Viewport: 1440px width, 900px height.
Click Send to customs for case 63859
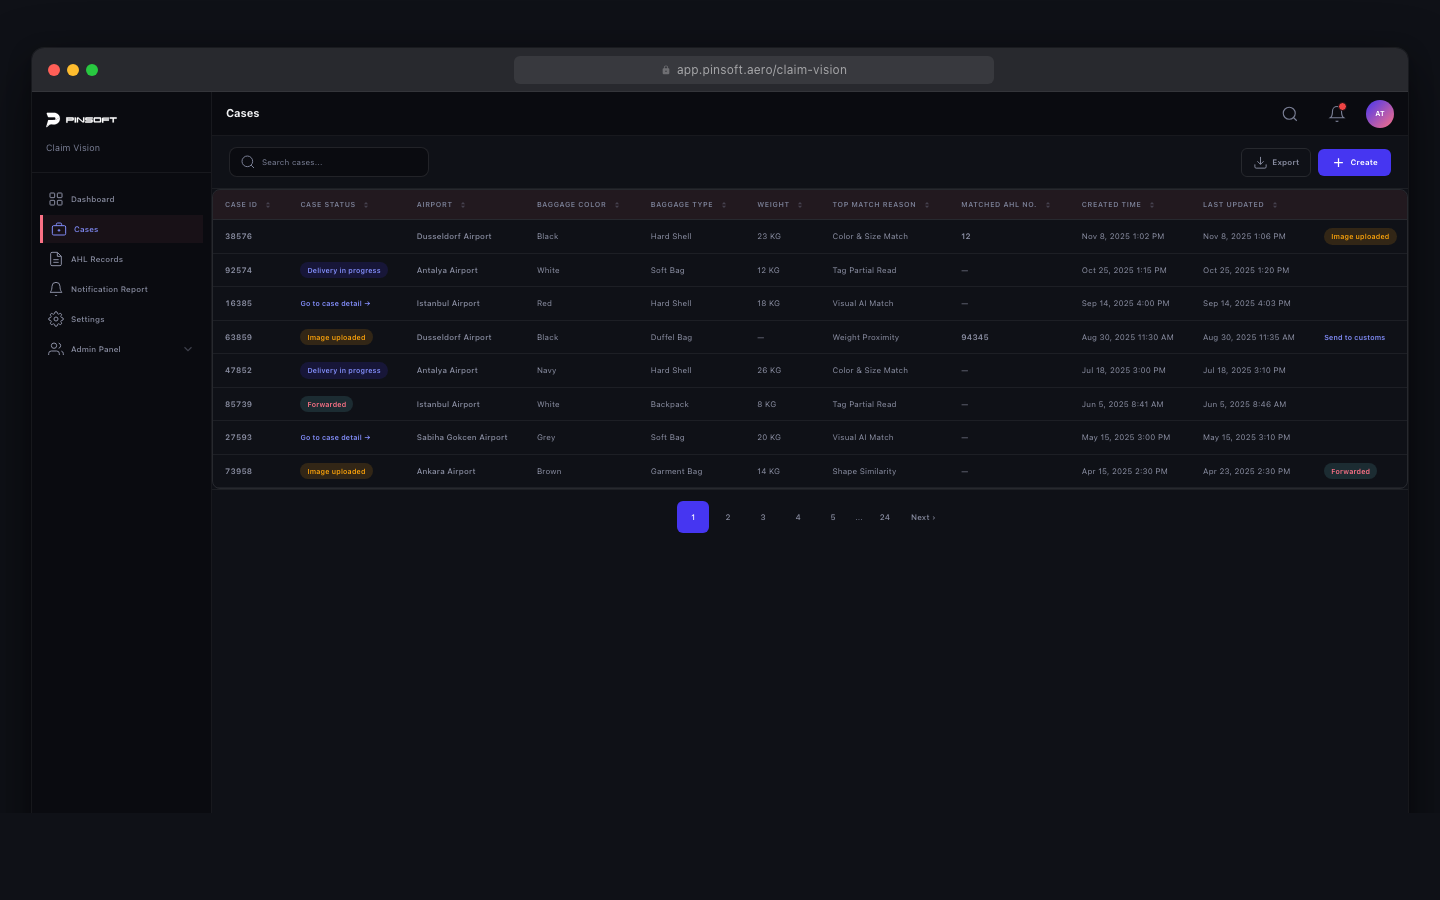tap(1354, 338)
